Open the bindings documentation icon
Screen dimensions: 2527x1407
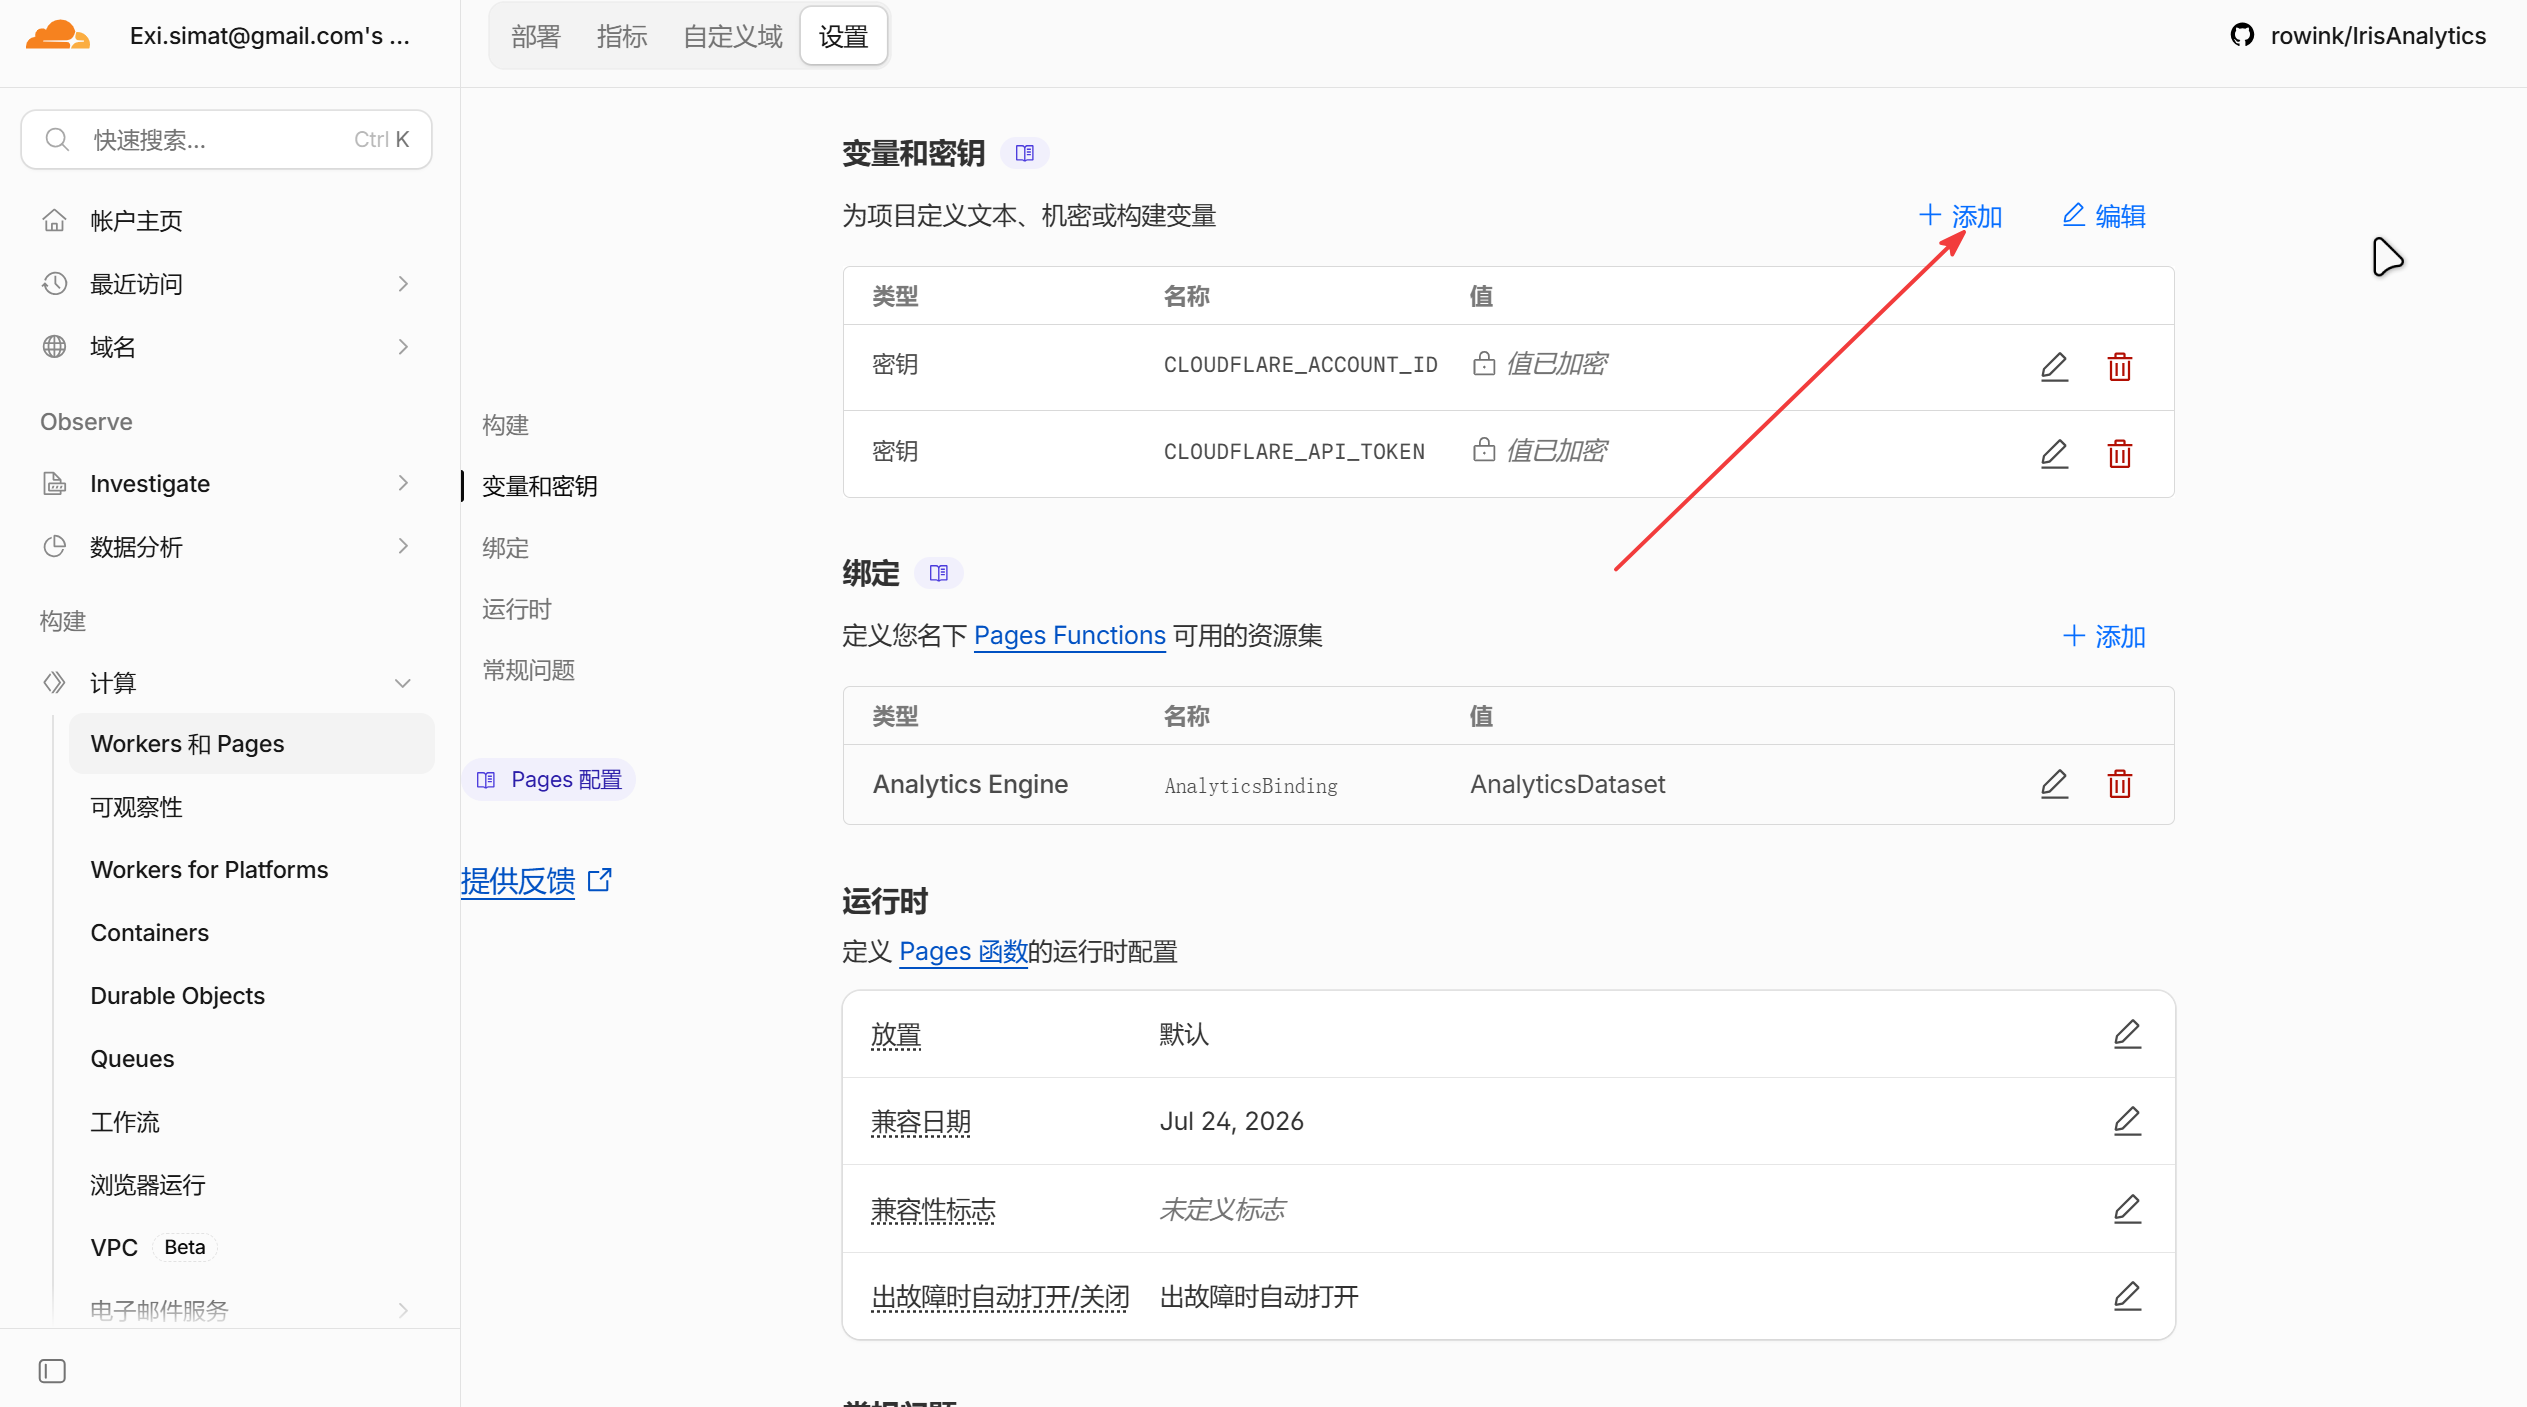(x=939, y=573)
